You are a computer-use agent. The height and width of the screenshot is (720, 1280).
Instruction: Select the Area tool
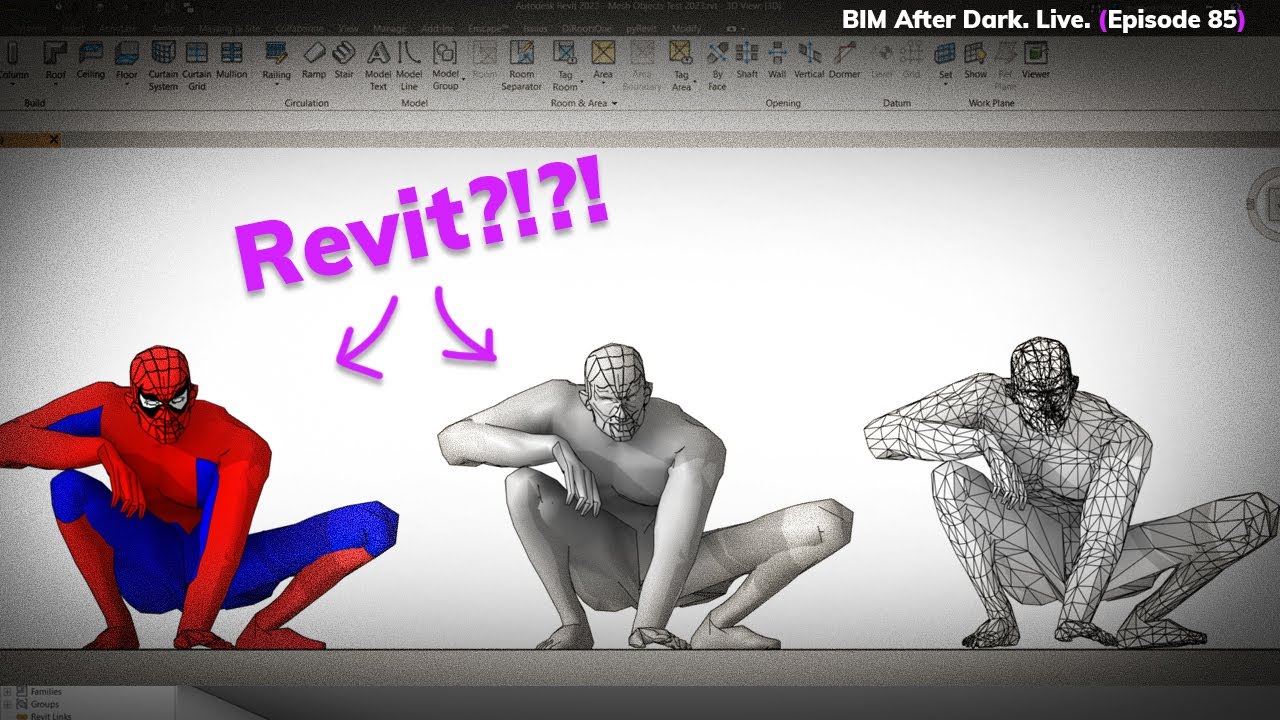click(603, 60)
